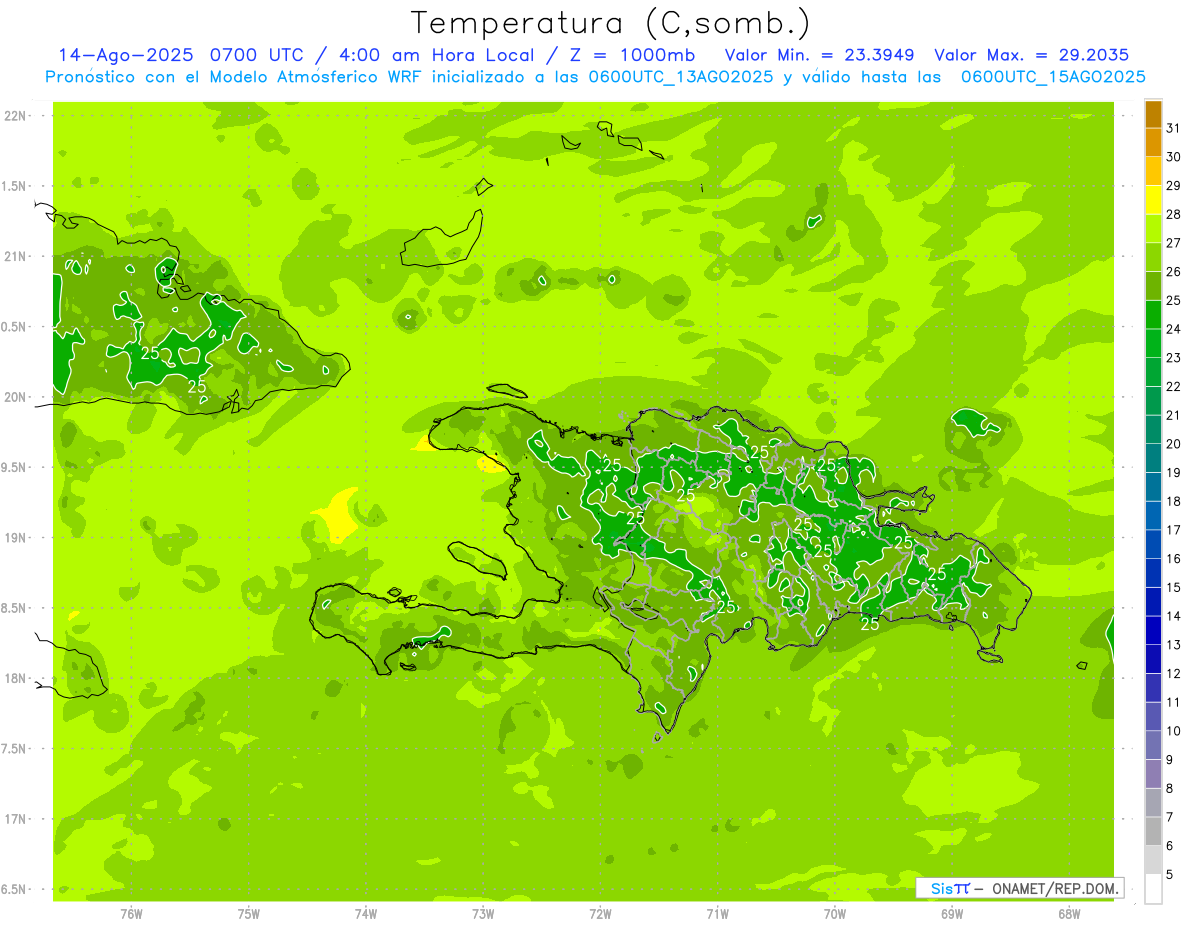Click the '7.5N' latitude axis label
The image size is (1200, 927).
(15, 749)
